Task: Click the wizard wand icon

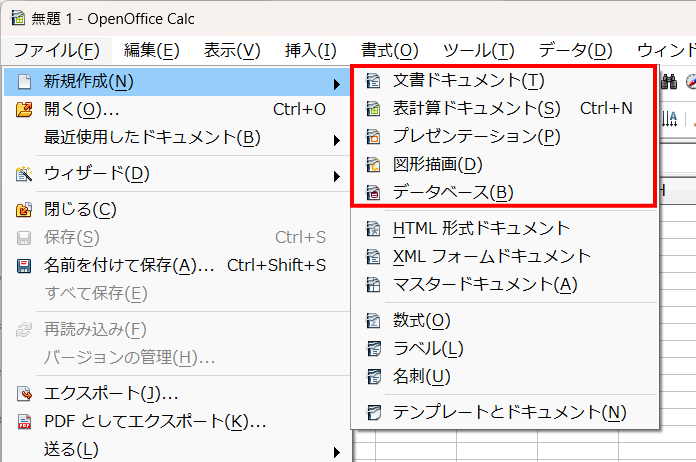Action: pyautogui.click(x=24, y=174)
